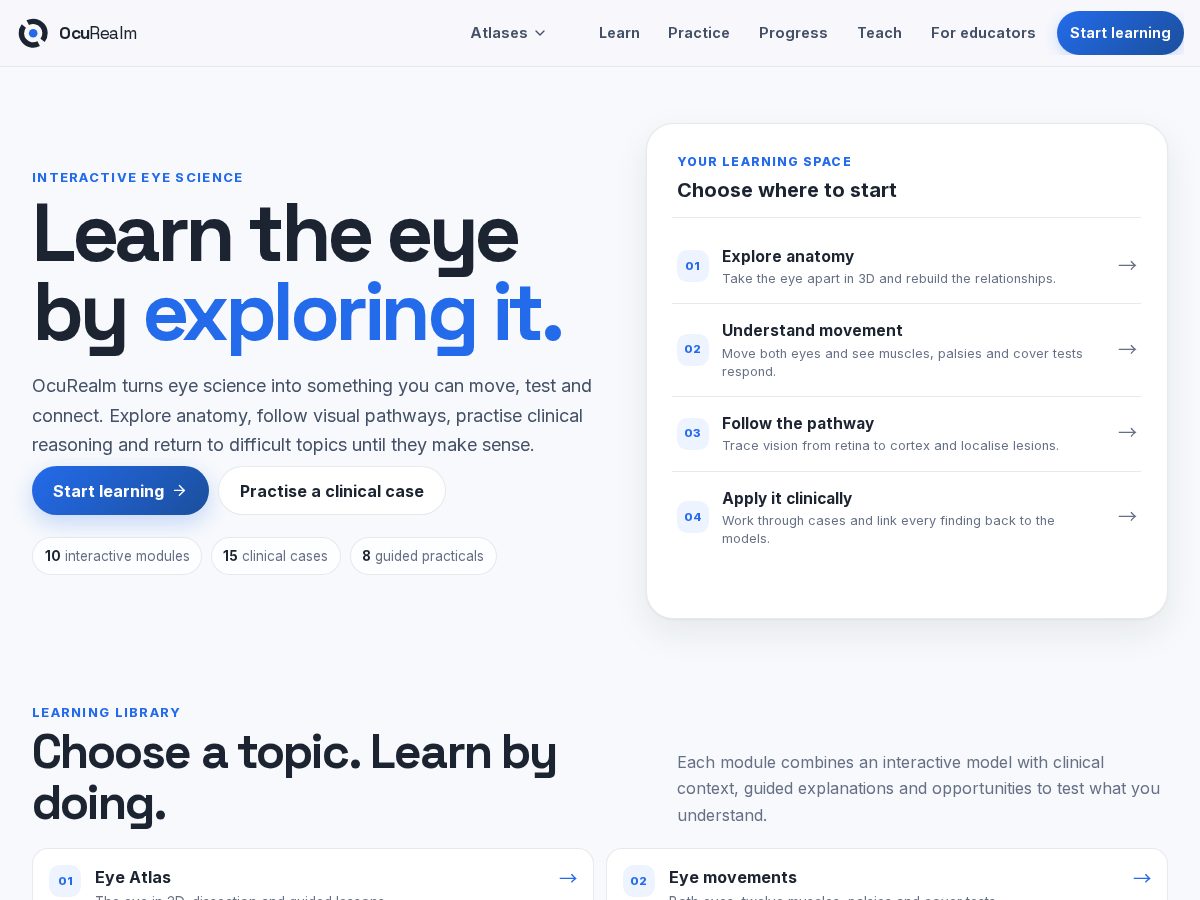Open the Eye movements module card
Screen dimensions: 1200x900
tap(887, 875)
